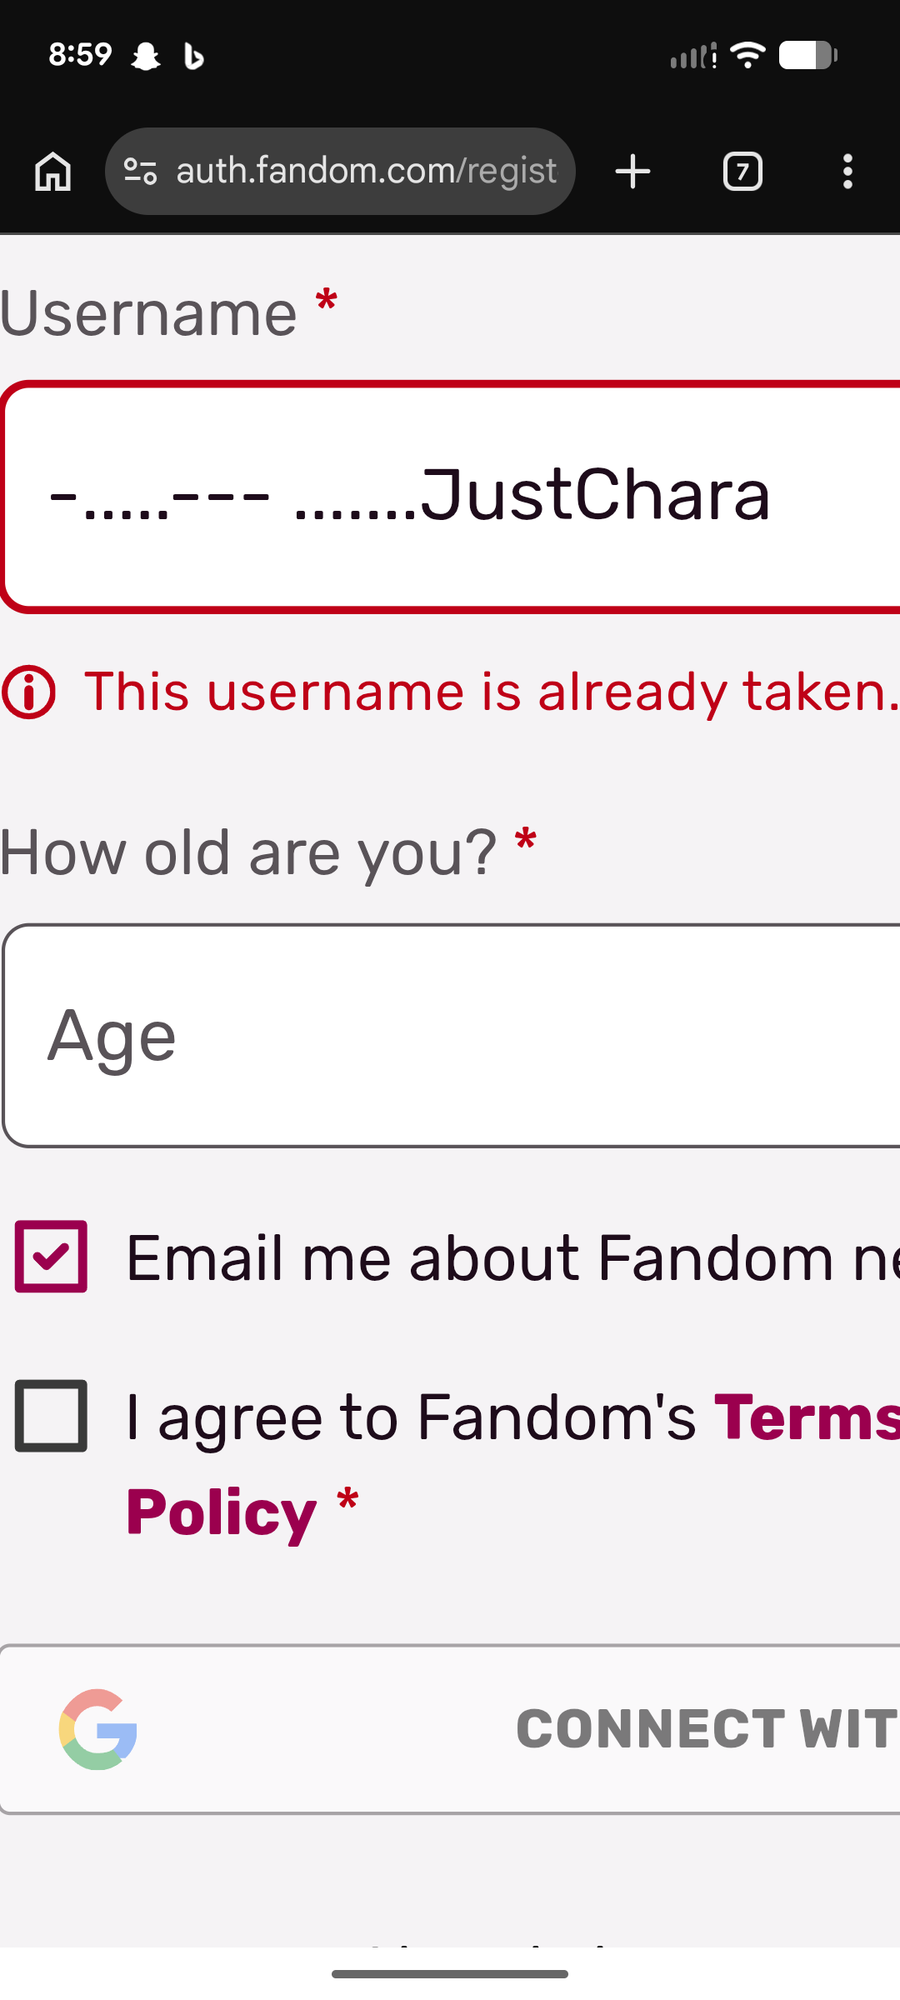Tap the Snapchat notification icon in status bar
The image size is (900, 2000).
146,56
